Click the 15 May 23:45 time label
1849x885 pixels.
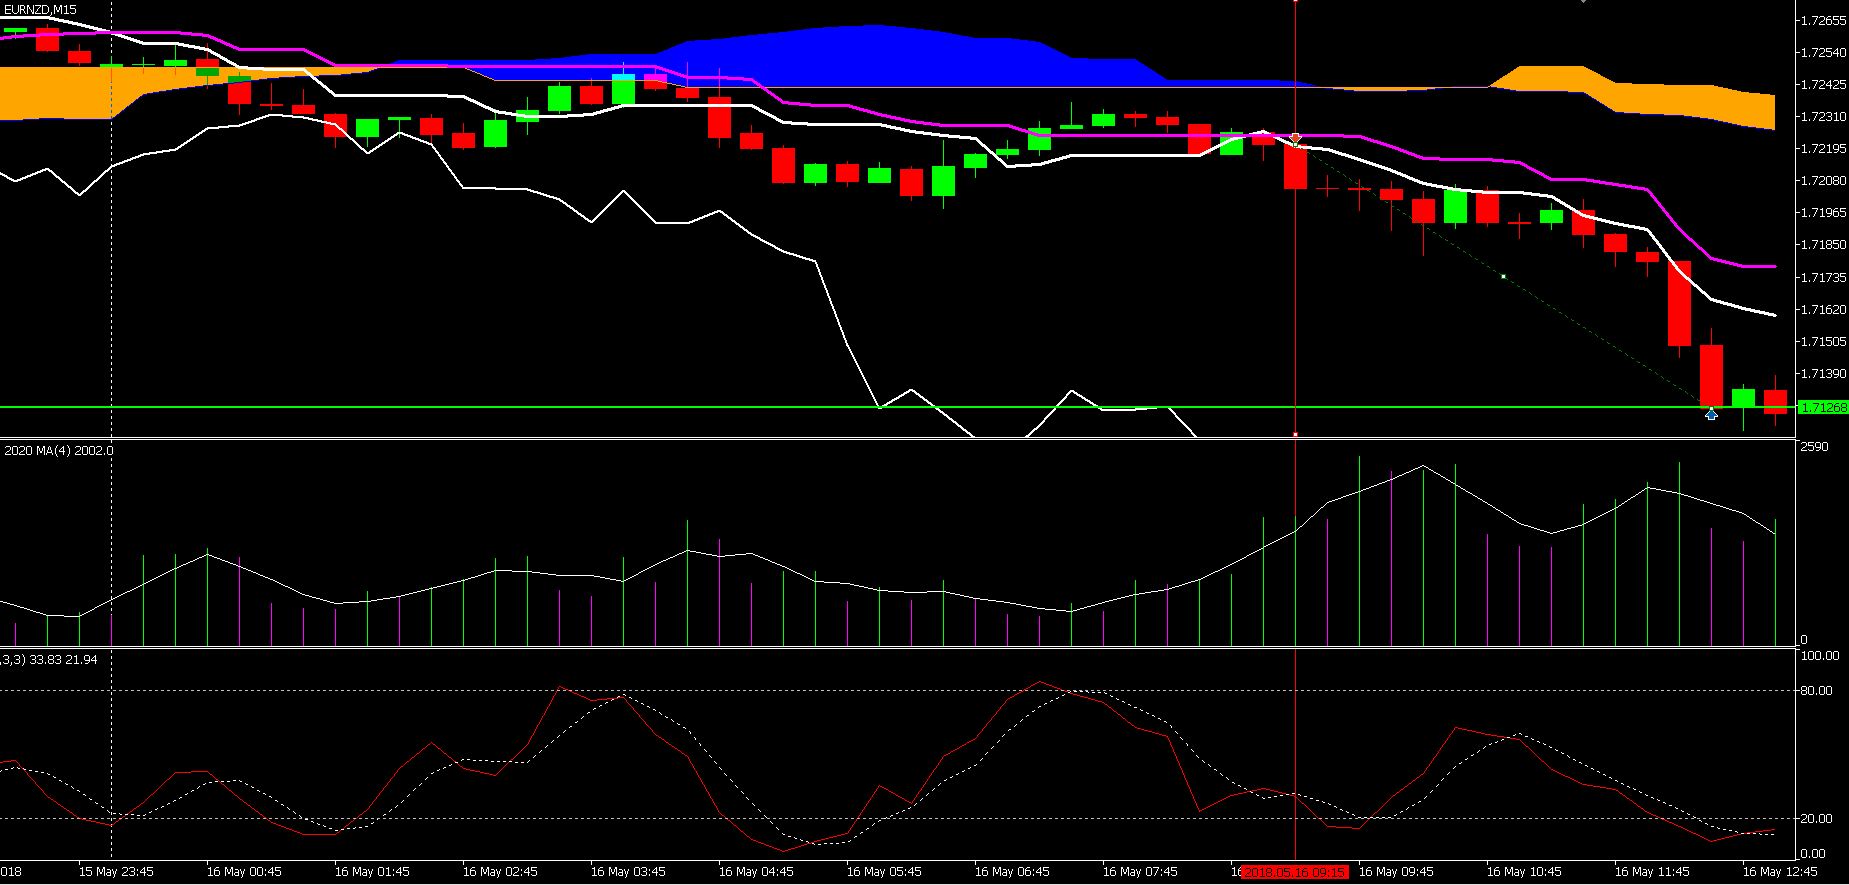click(116, 872)
